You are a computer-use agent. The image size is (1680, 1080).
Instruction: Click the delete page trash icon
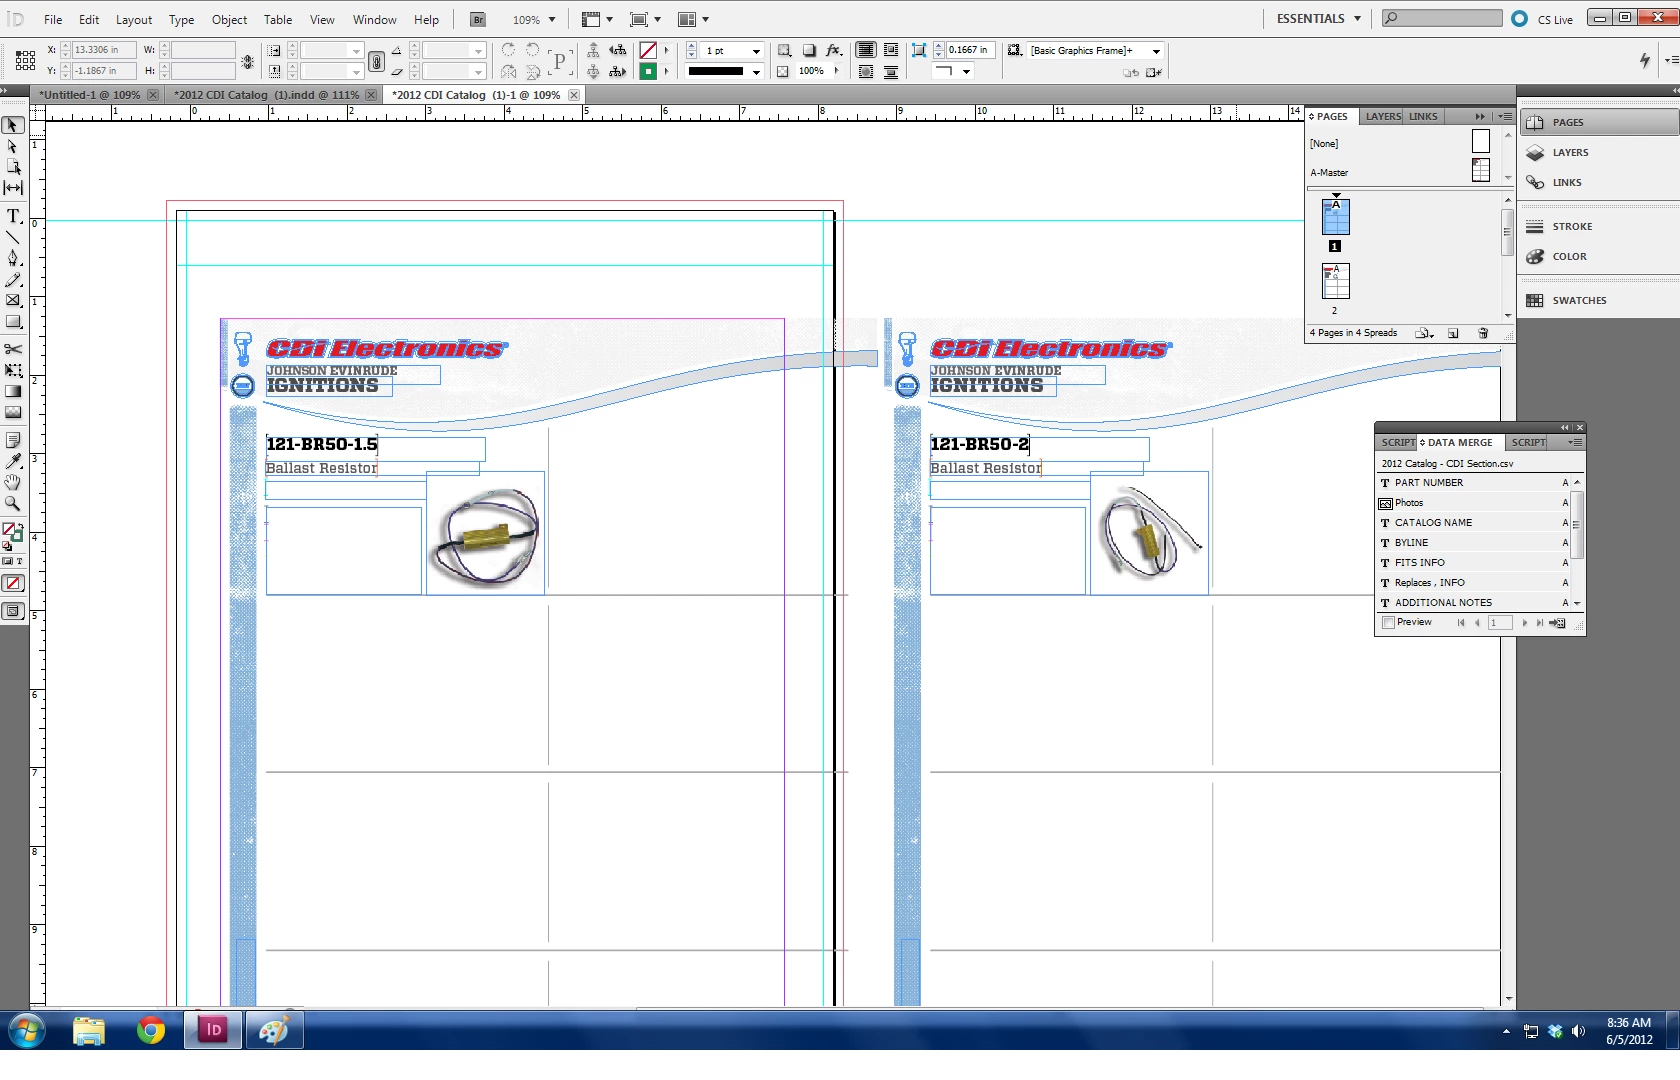pyautogui.click(x=1483, y=333)
